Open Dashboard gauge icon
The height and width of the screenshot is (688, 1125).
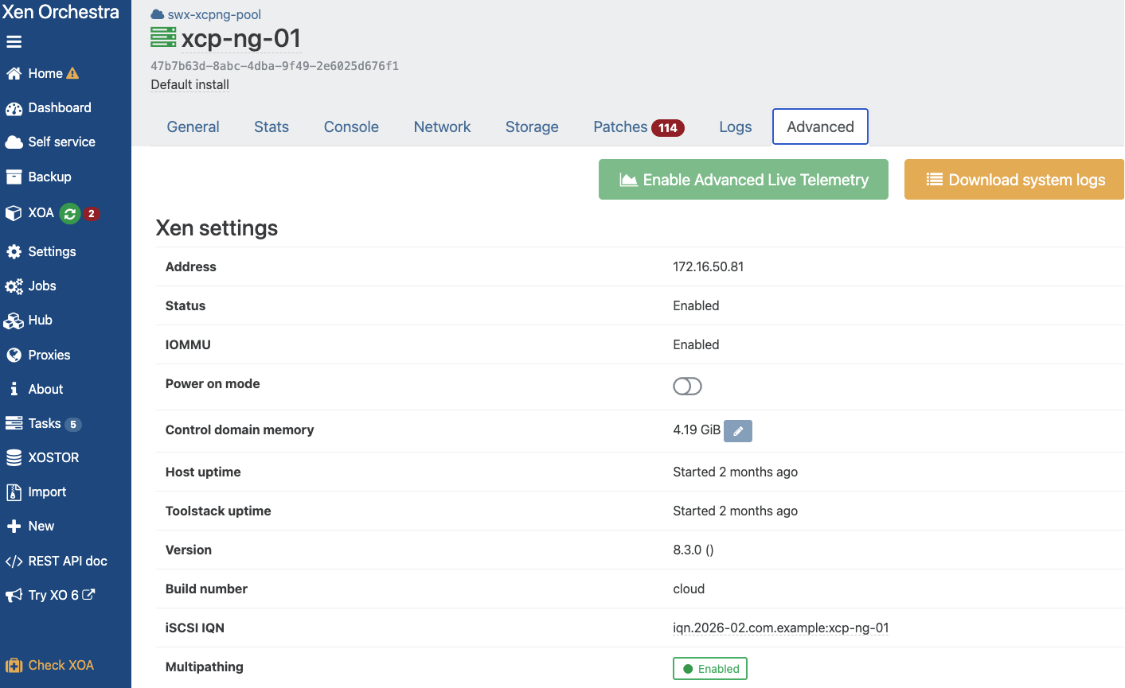click(x=14, y=108)
